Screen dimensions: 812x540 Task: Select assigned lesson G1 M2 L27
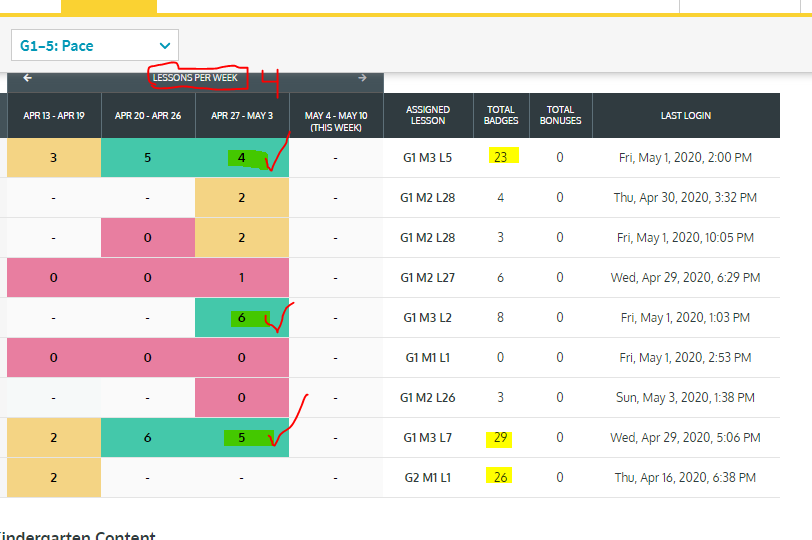(428, 278)
